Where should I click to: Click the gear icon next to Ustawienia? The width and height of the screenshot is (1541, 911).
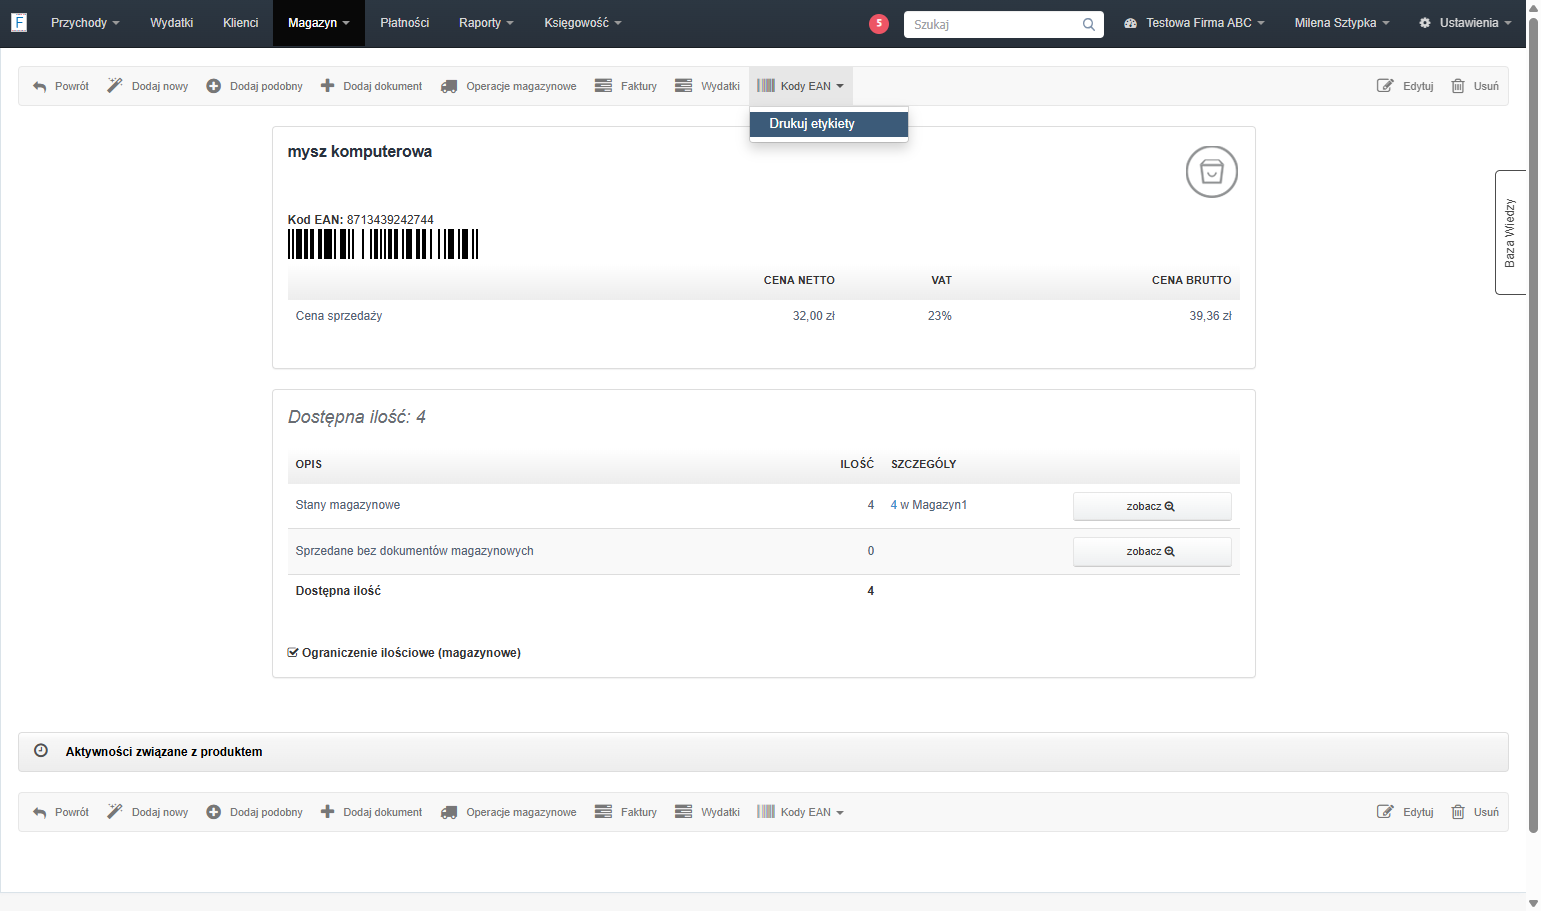[x=1425, y=23]
